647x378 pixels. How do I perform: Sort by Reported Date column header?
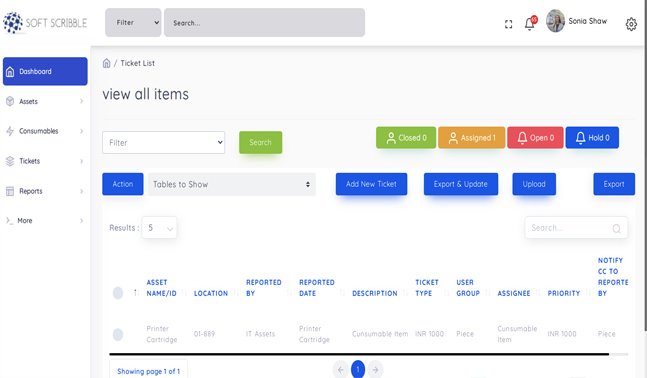(x=317, y=288)
